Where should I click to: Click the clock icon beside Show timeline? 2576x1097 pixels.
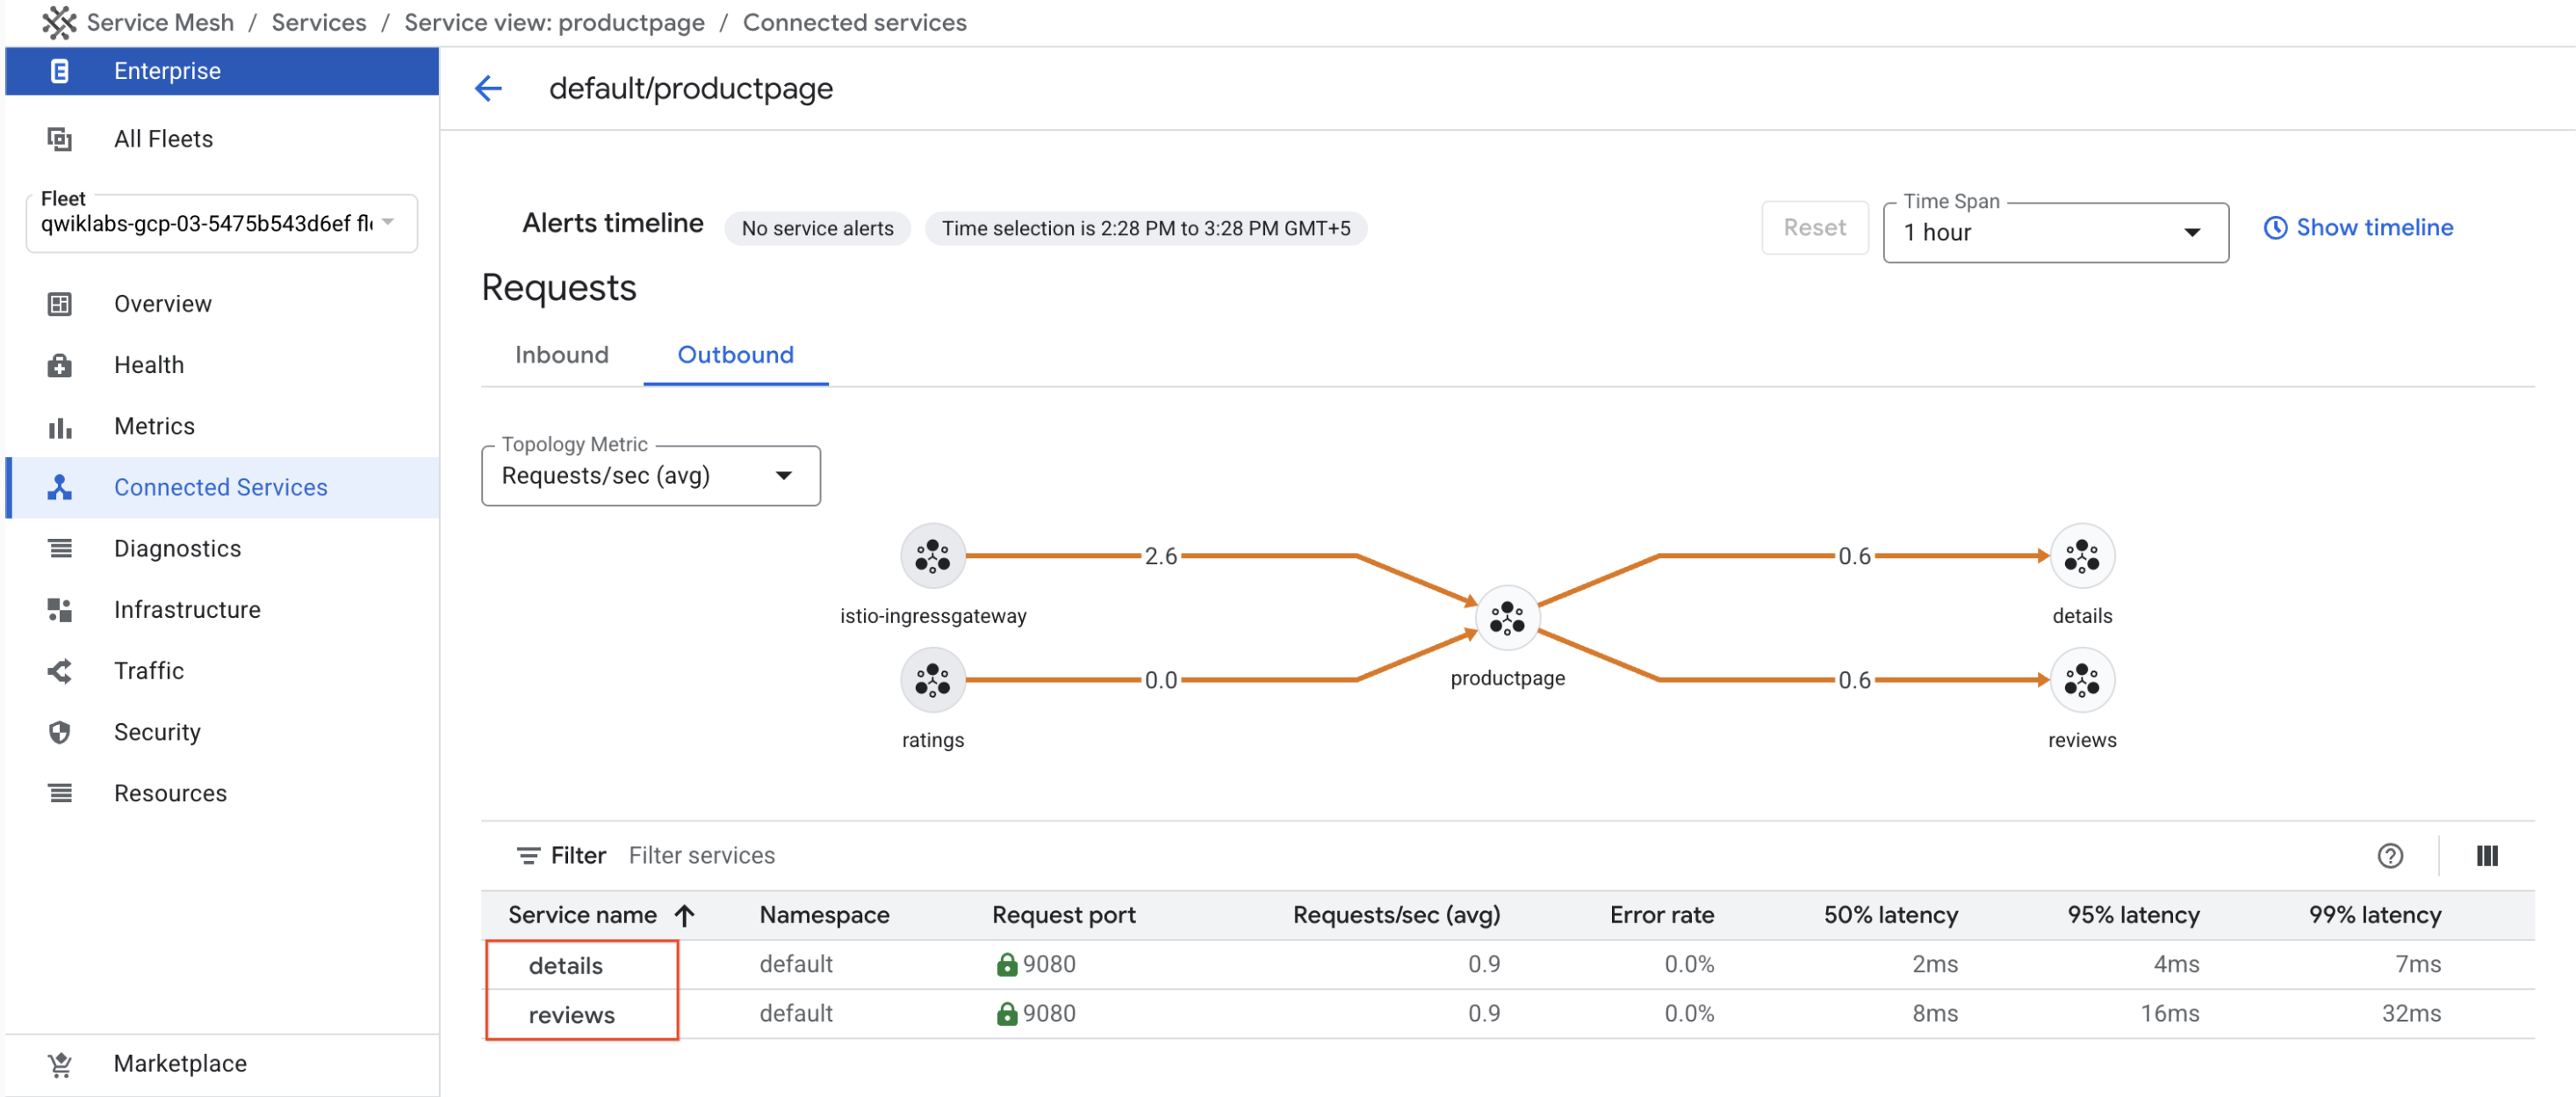[x=2275, y=228]
